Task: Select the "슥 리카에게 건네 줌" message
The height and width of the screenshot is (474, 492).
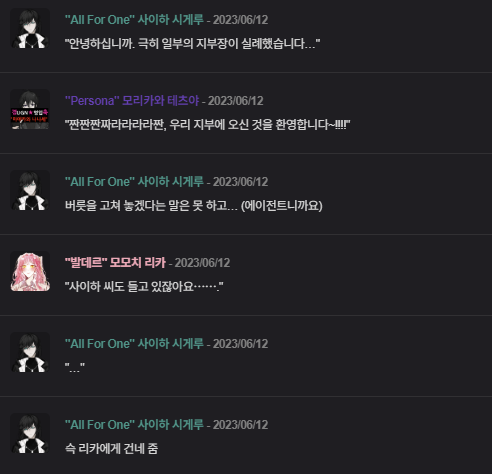Action: [x=111, y=449]
